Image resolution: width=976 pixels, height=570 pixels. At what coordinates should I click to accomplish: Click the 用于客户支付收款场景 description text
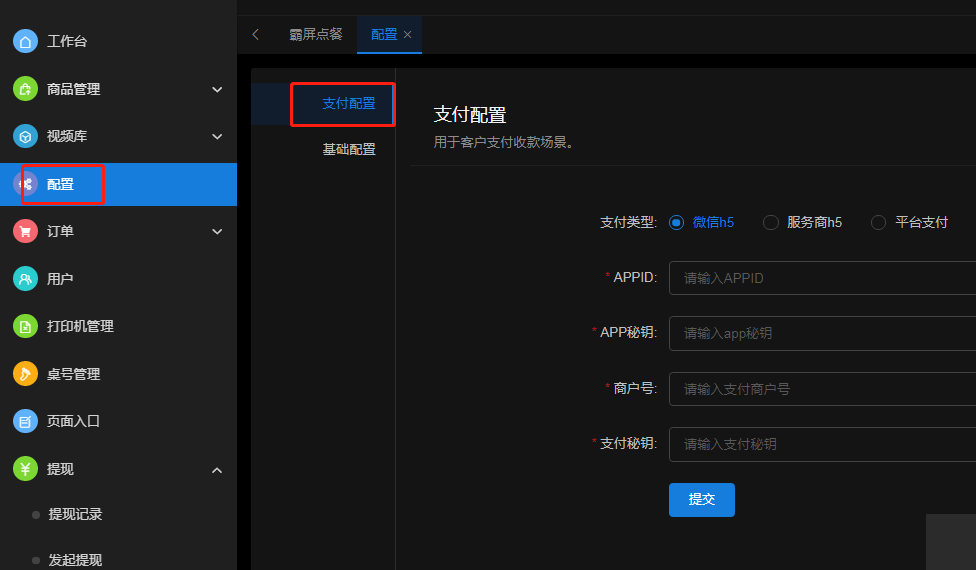503,142
